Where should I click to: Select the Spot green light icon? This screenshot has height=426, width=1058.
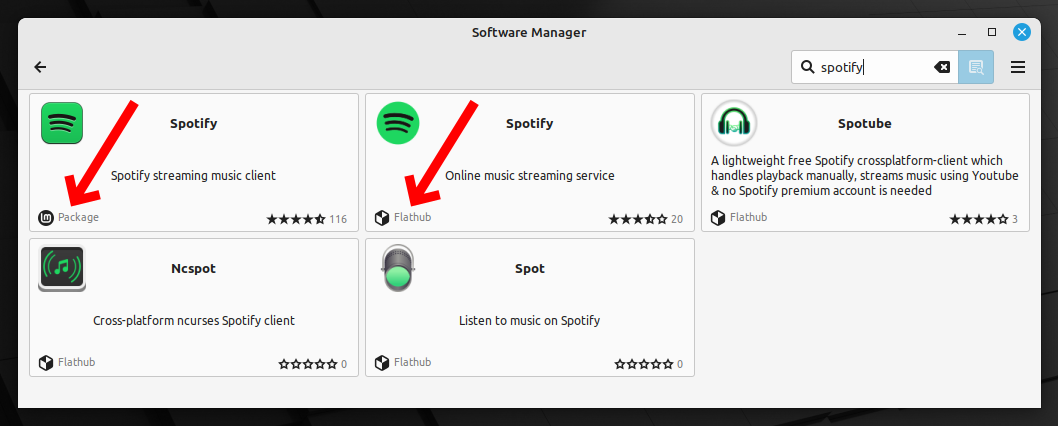click(397, 268)
